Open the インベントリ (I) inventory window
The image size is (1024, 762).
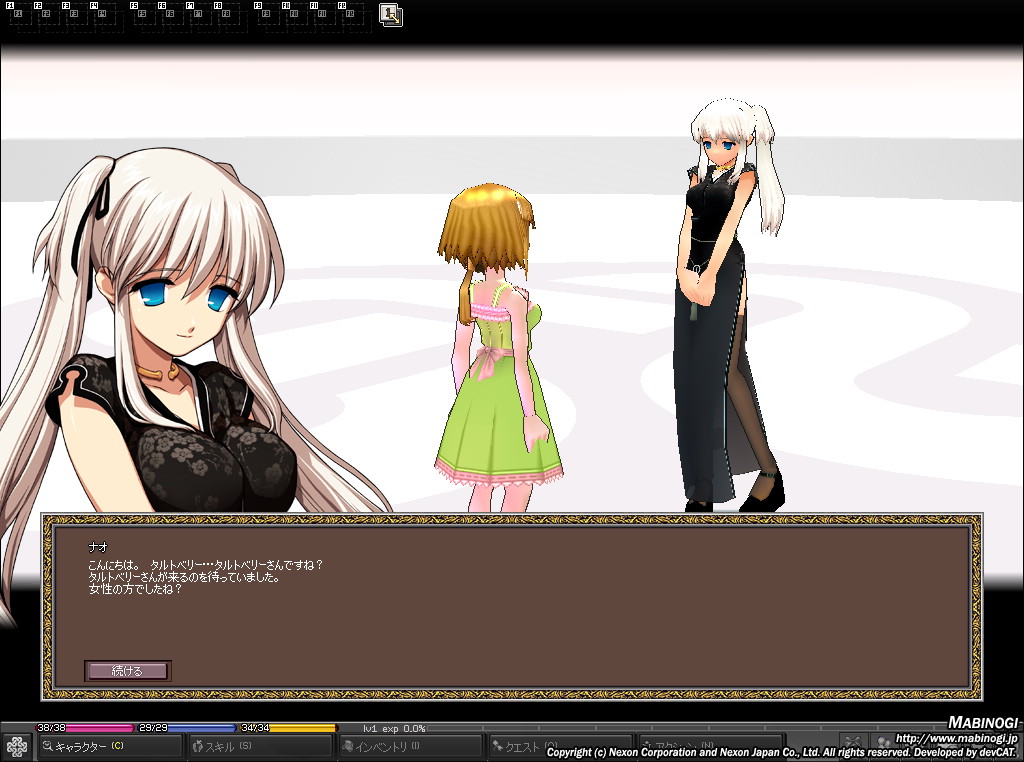pos(411,746)
